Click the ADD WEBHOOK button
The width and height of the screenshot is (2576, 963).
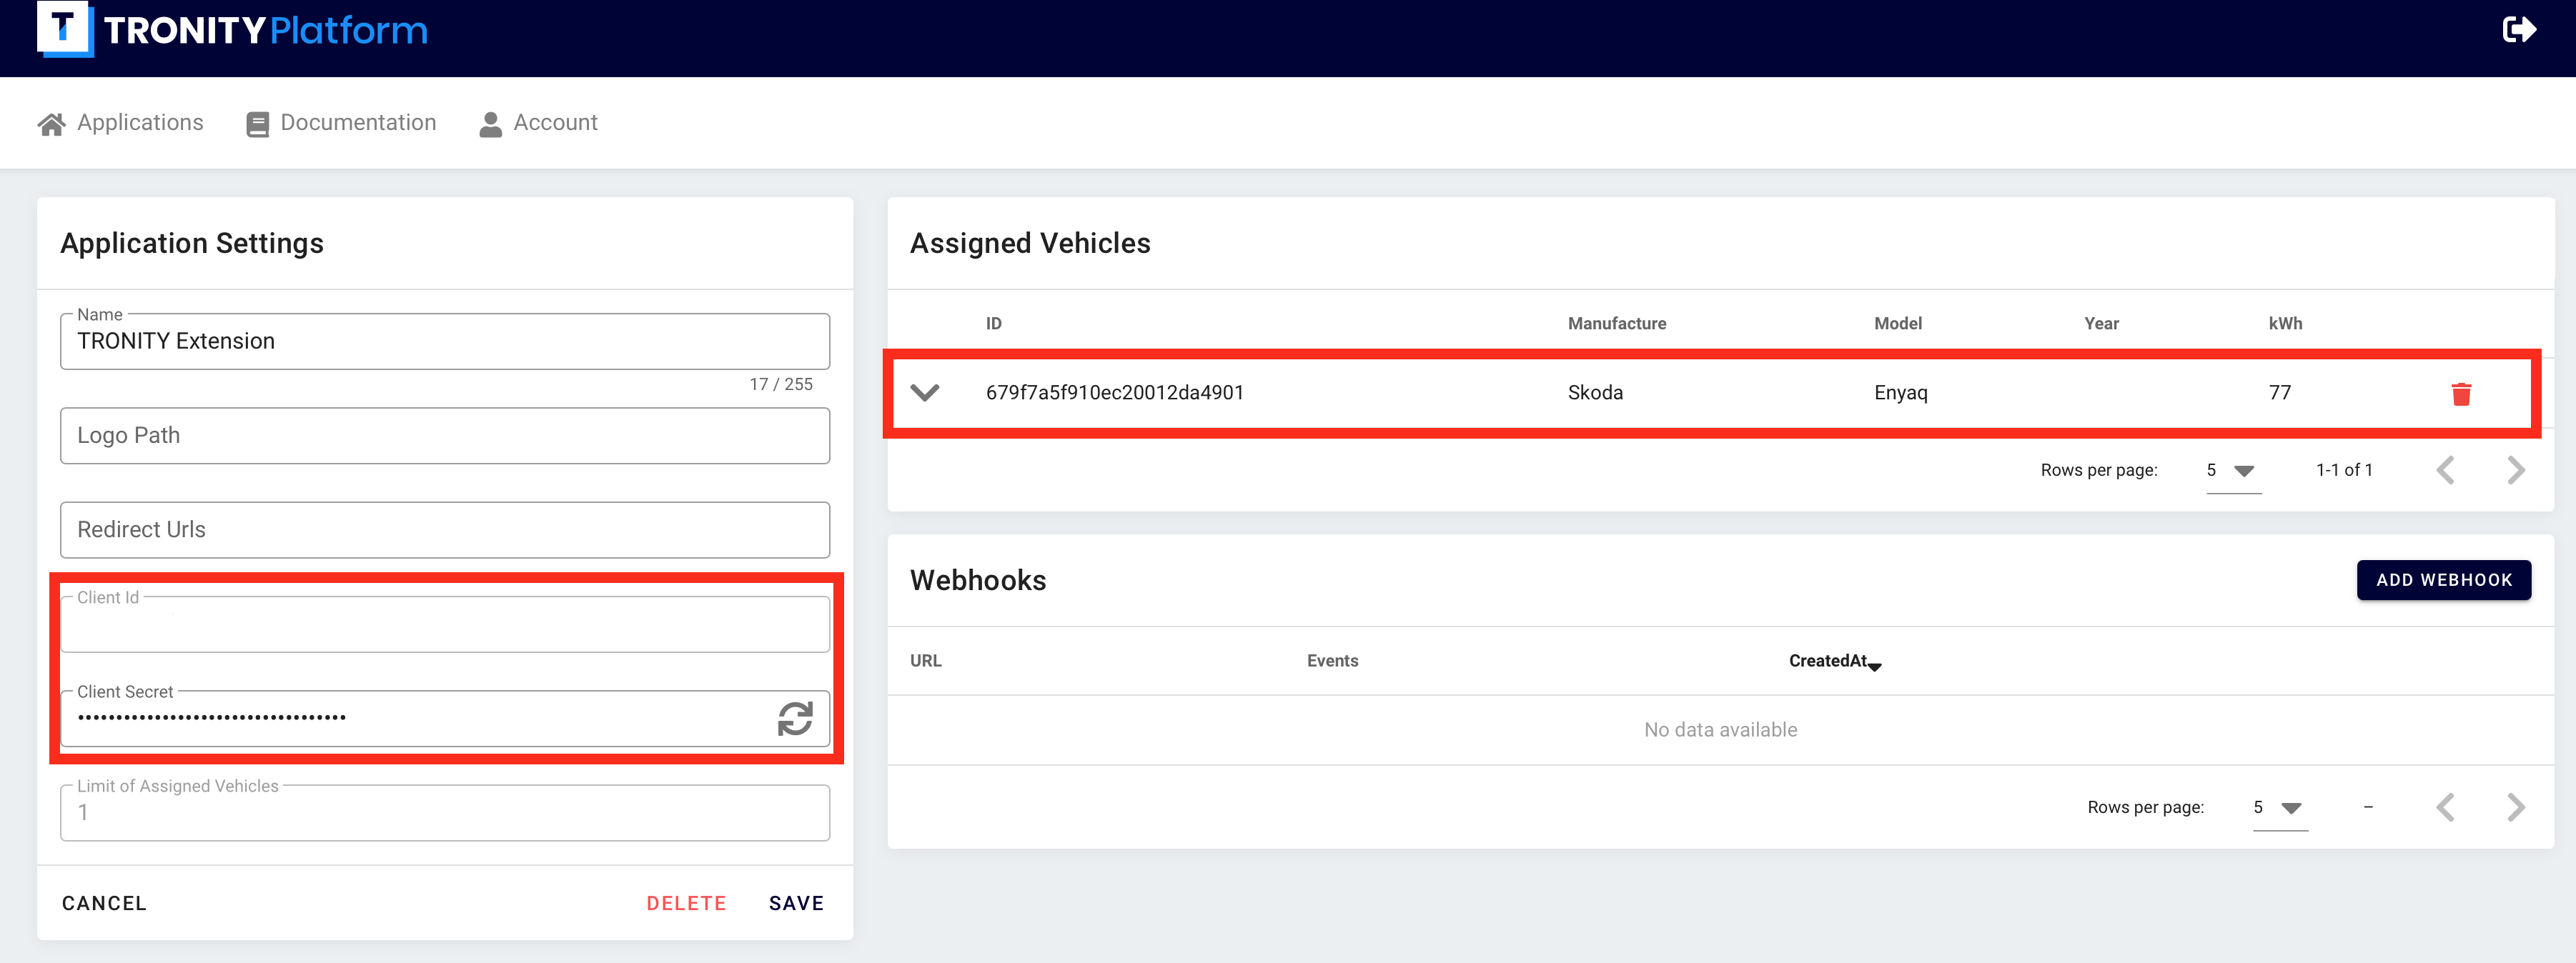pos(2443,580)
